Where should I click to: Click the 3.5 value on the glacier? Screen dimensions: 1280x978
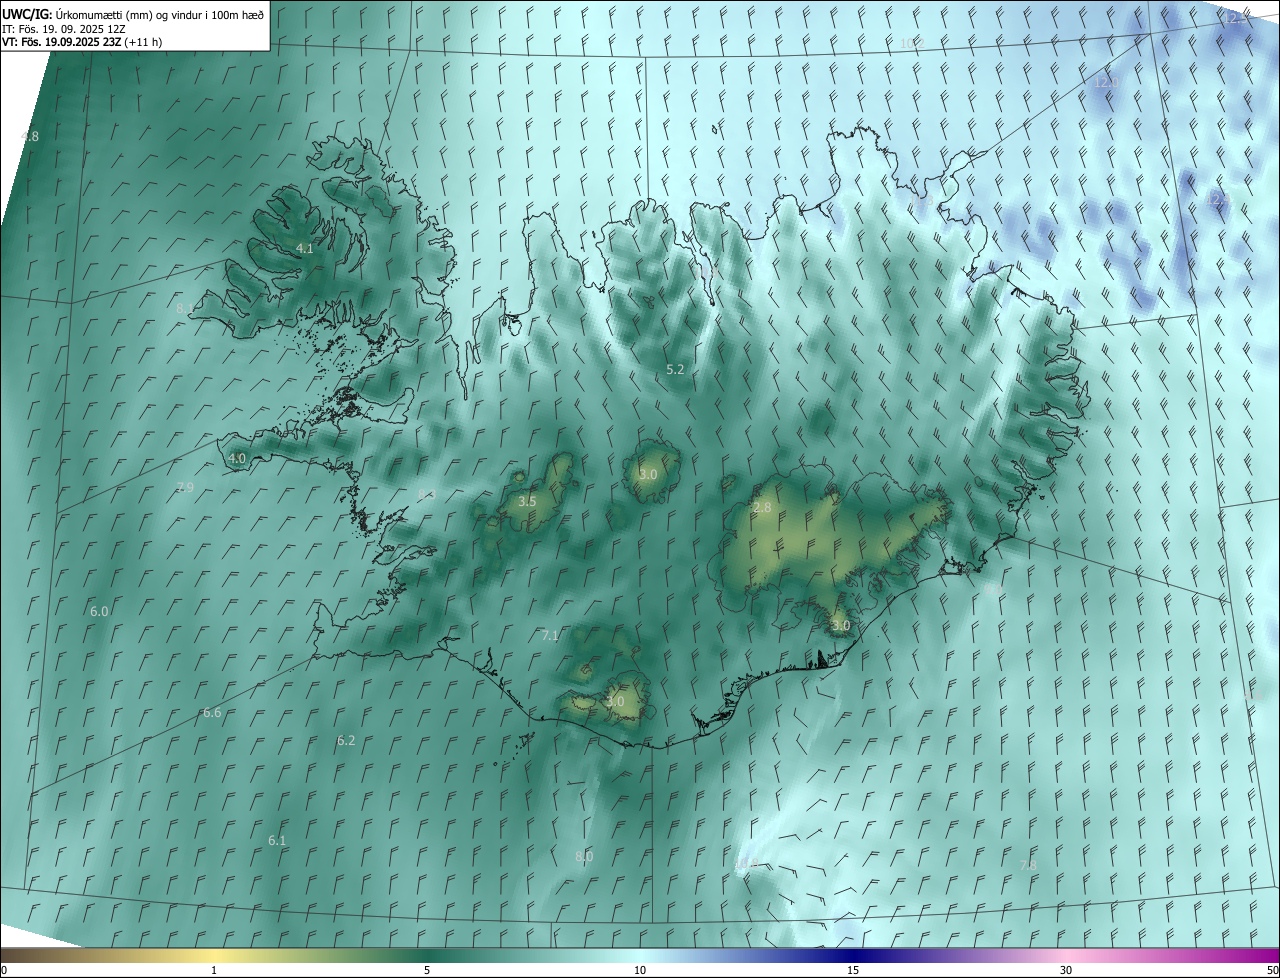(x=528, y=501)
